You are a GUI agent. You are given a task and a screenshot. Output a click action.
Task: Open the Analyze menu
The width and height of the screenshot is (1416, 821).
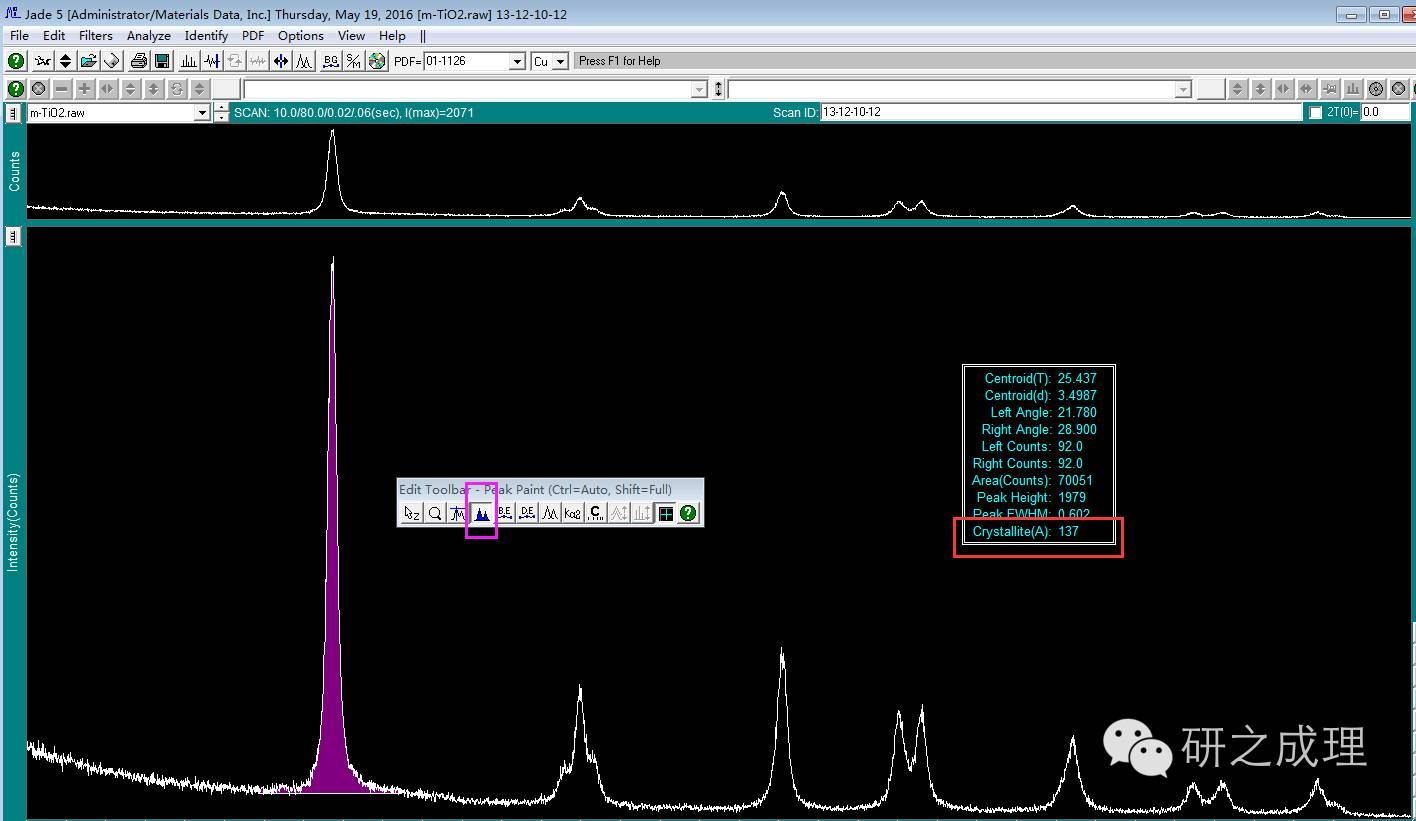click(148, 35)
